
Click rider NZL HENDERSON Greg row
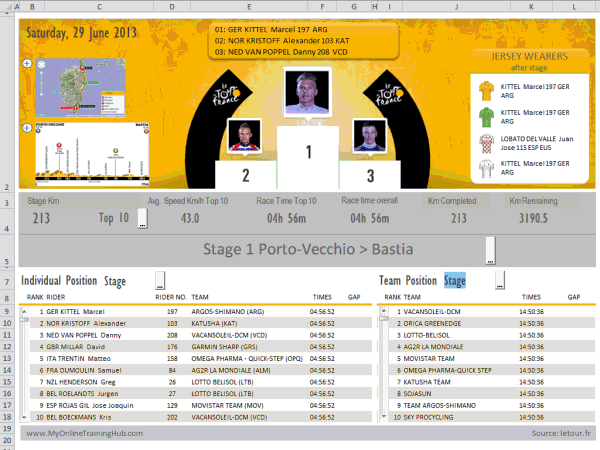point(81,382)
